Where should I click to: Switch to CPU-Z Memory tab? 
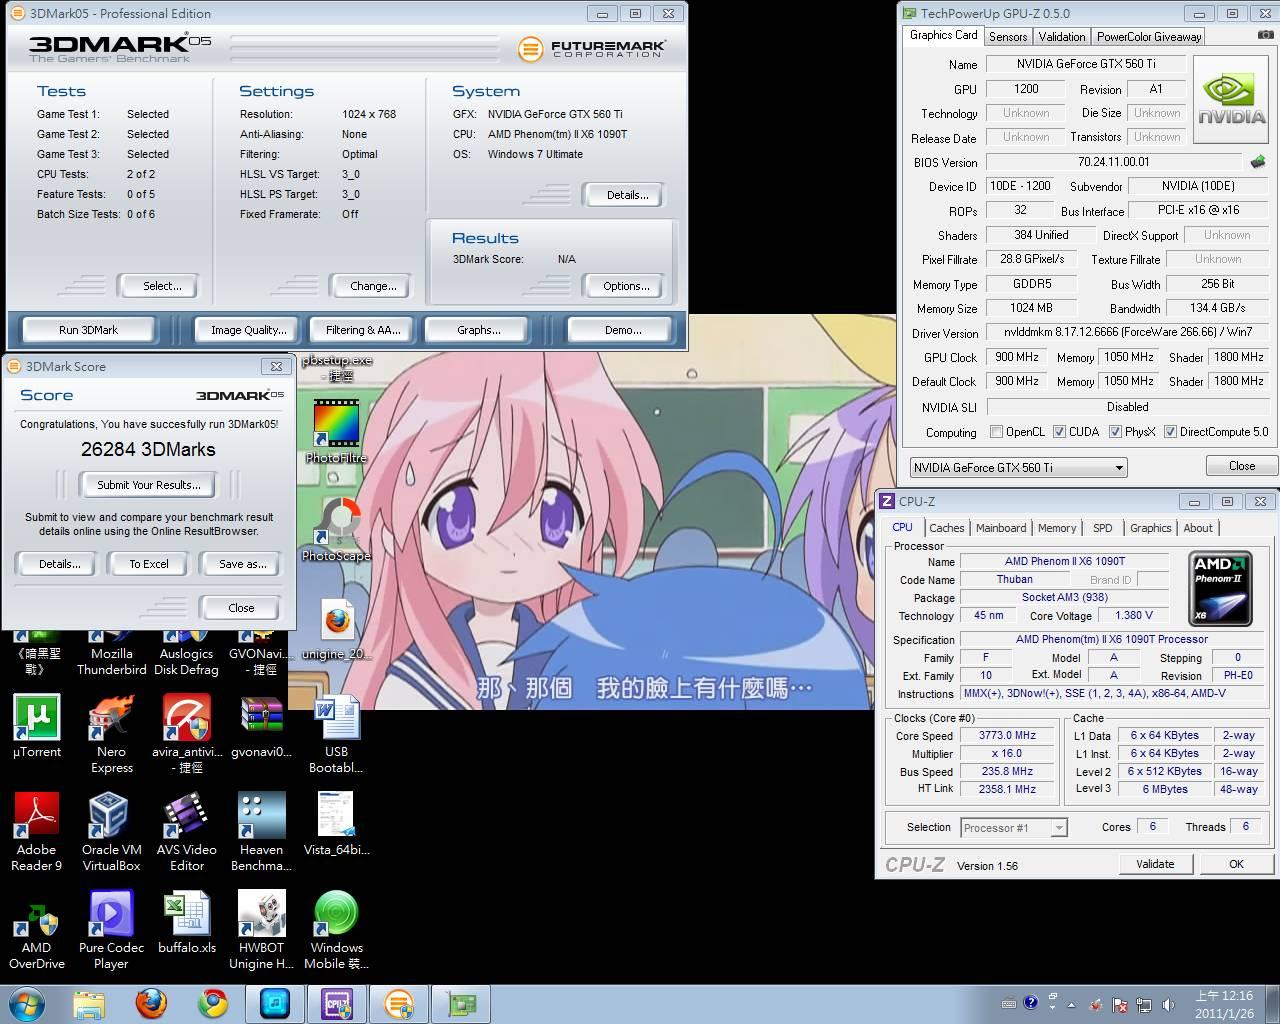(1057, 528)
